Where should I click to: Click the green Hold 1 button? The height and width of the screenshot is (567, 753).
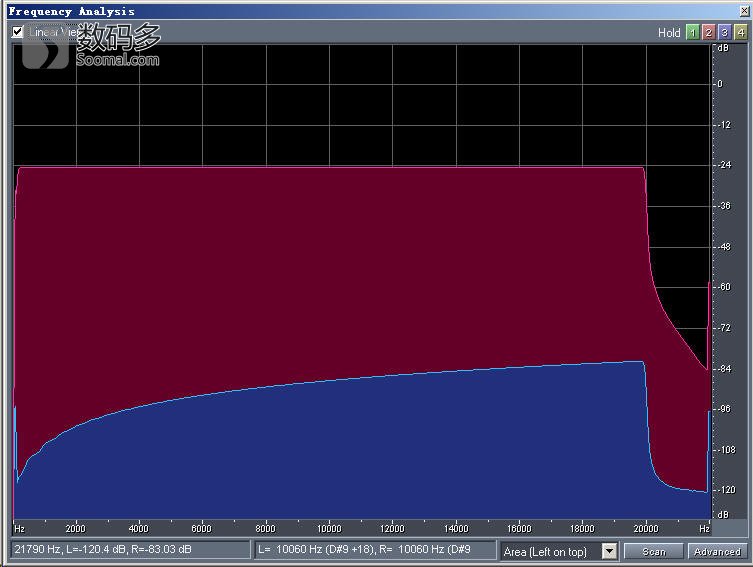point(691,32)
